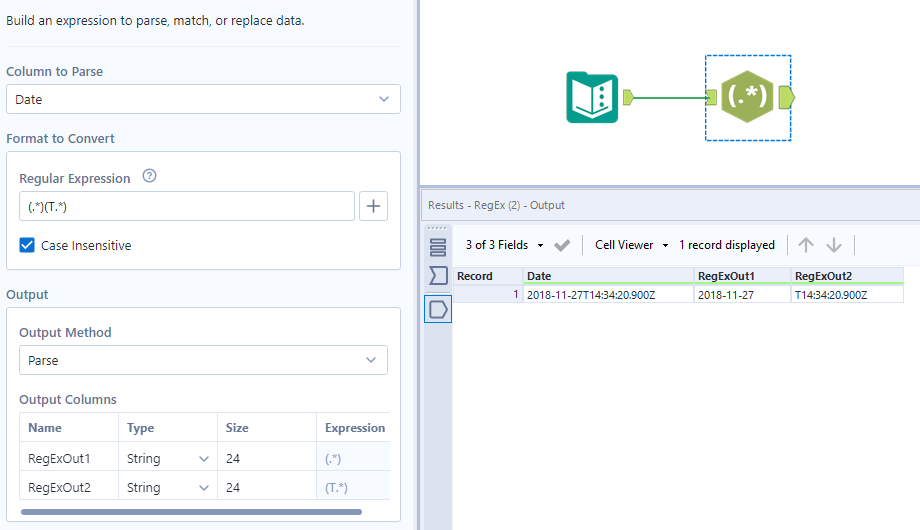Screen dimensions: 920x530
Task: Click the down arrow in results toolbar
Action: [834, 245]
